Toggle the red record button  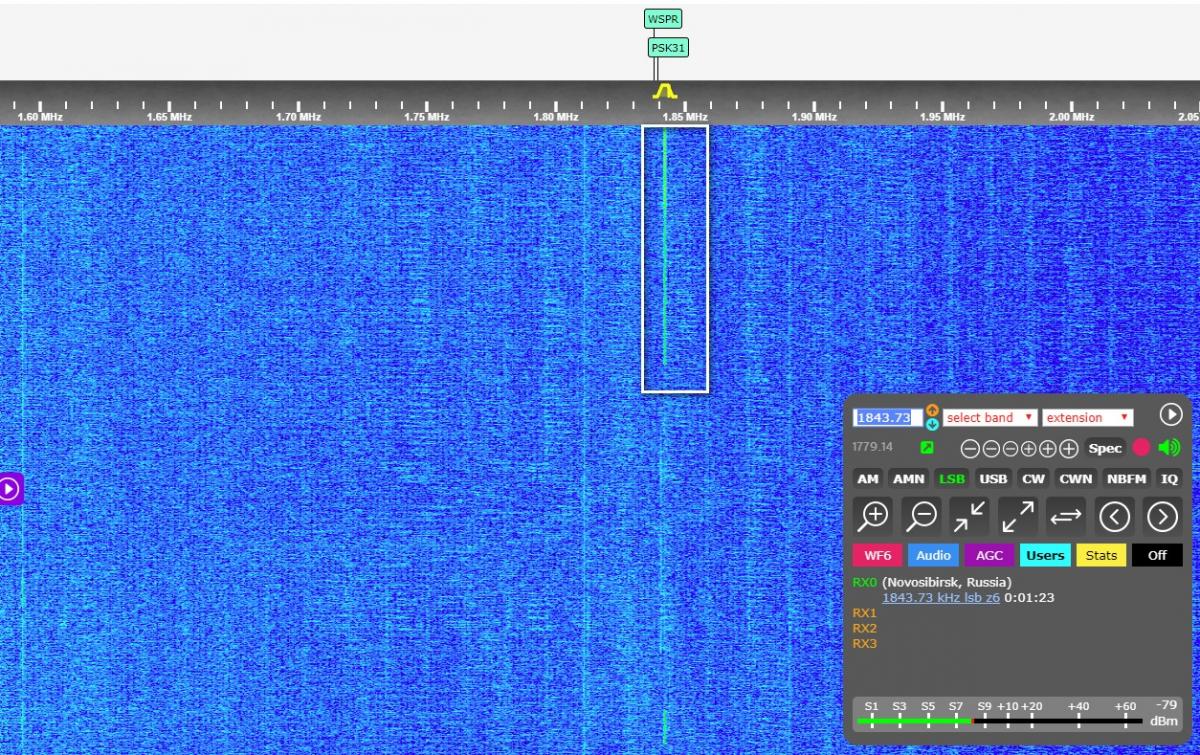(x=1141, y=448)
